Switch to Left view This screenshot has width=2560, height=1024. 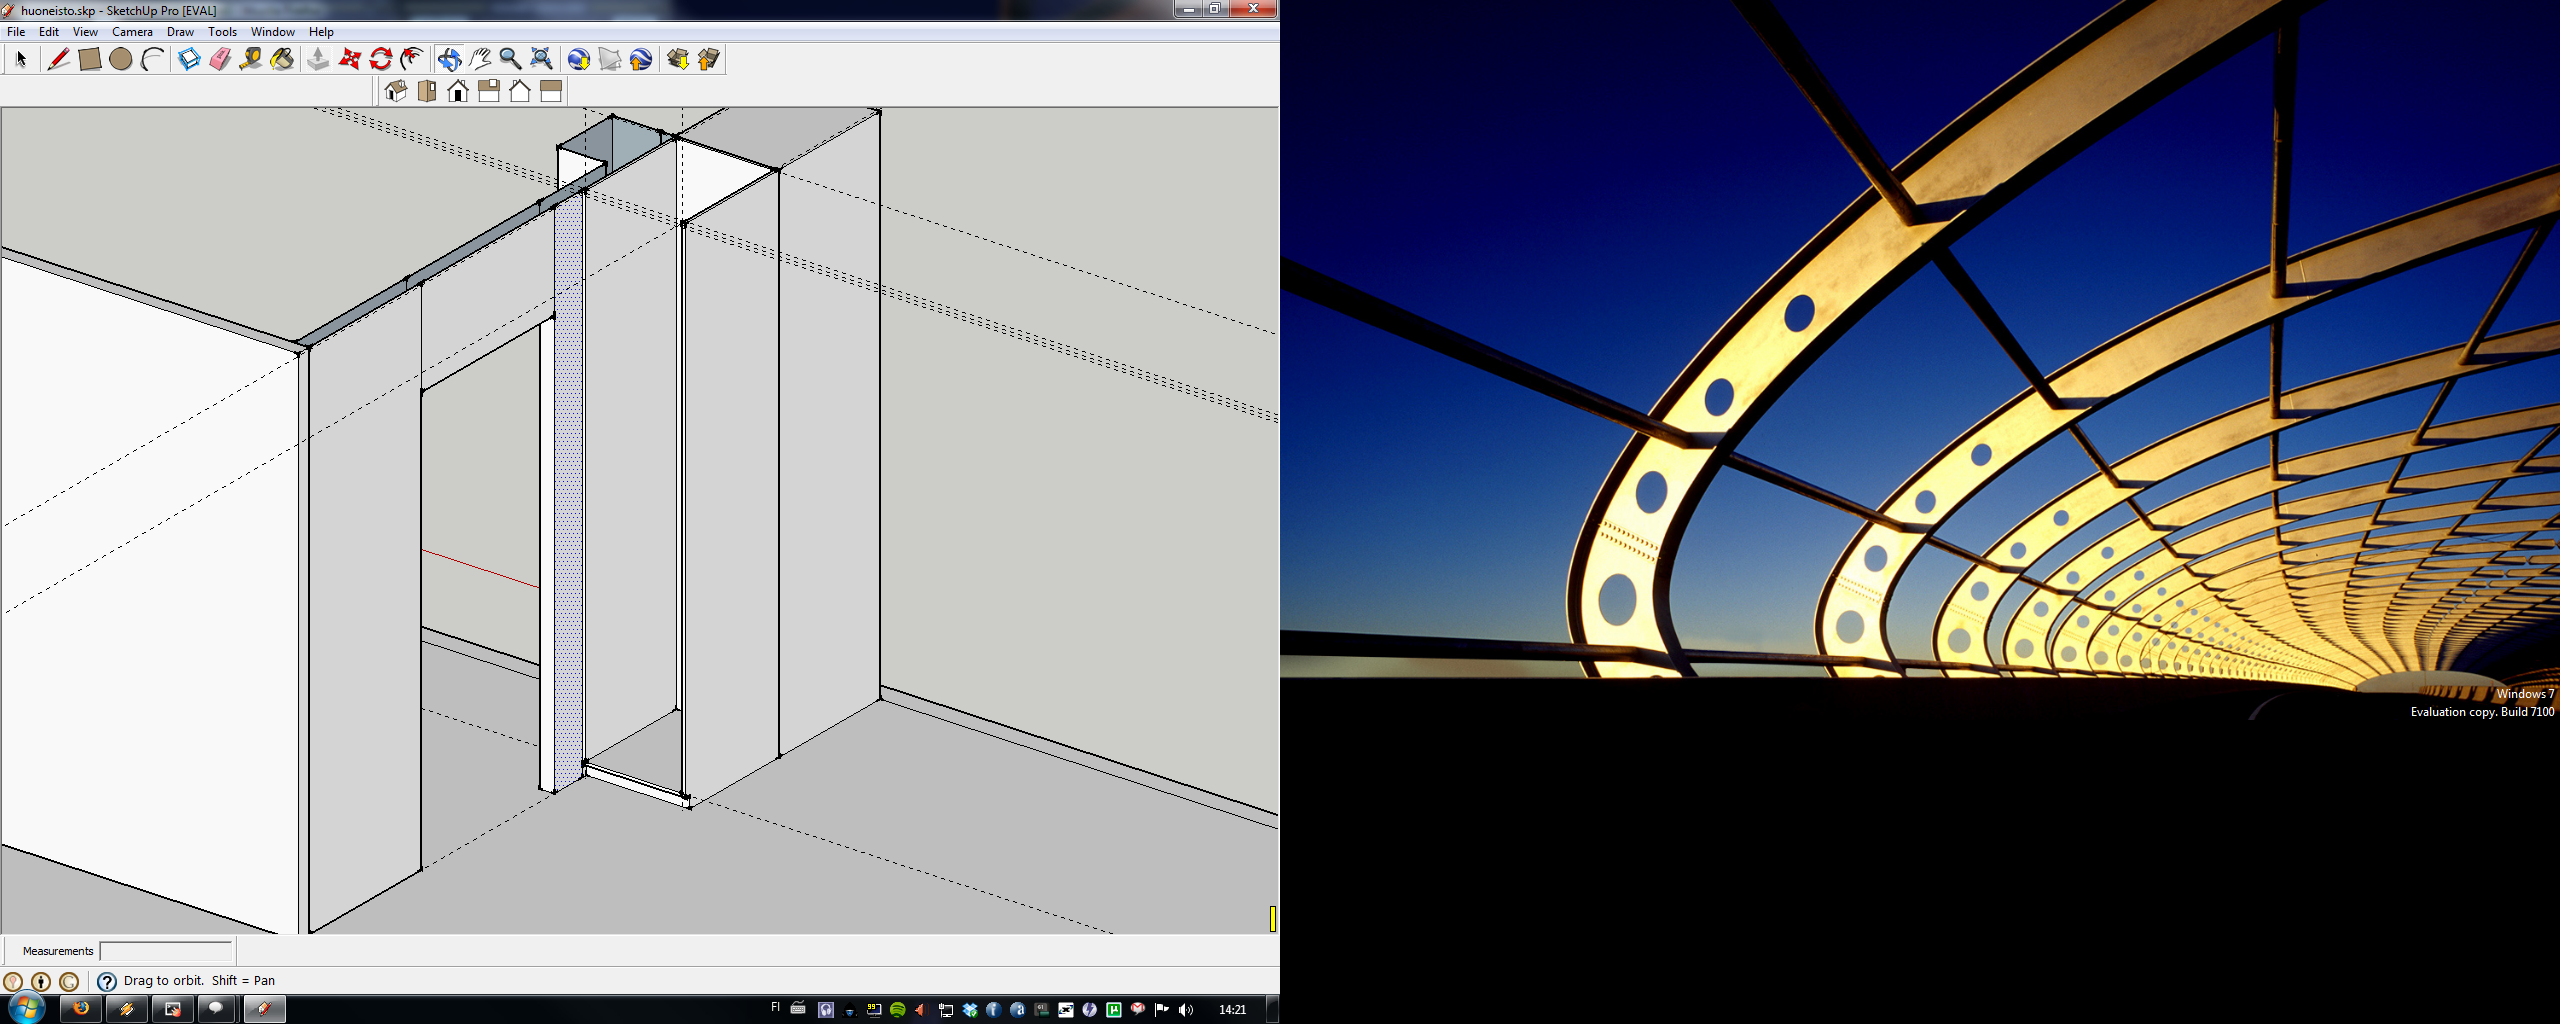(551, 92)
